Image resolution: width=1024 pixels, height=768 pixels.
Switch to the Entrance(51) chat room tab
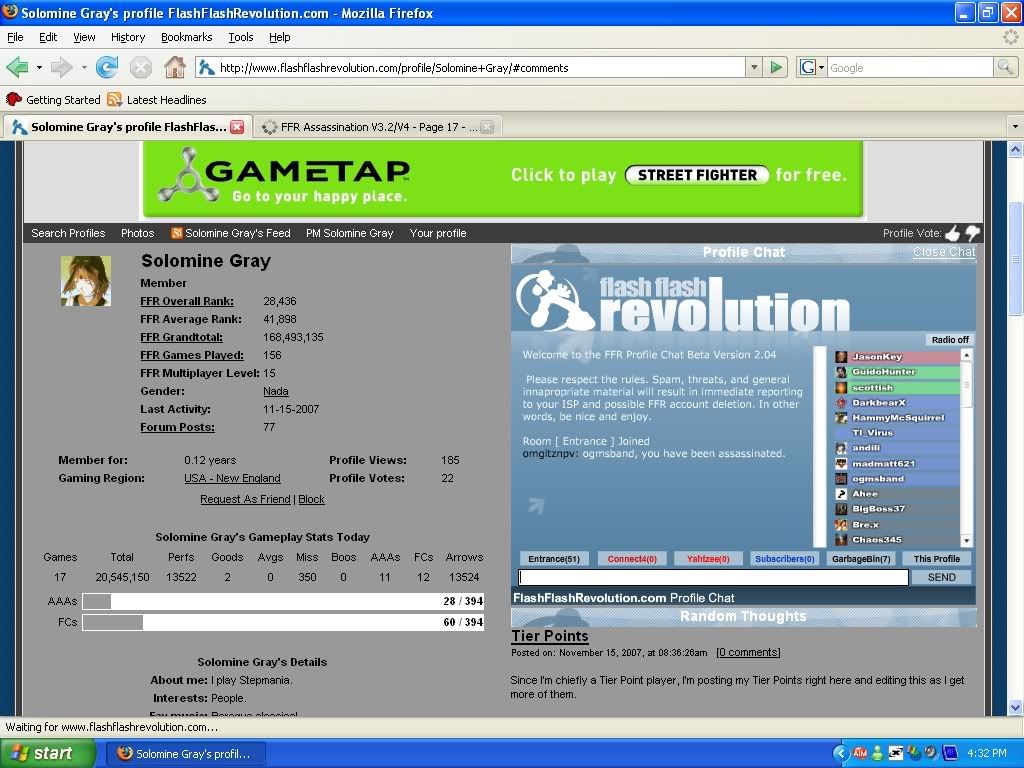click(x=553, y=559)
